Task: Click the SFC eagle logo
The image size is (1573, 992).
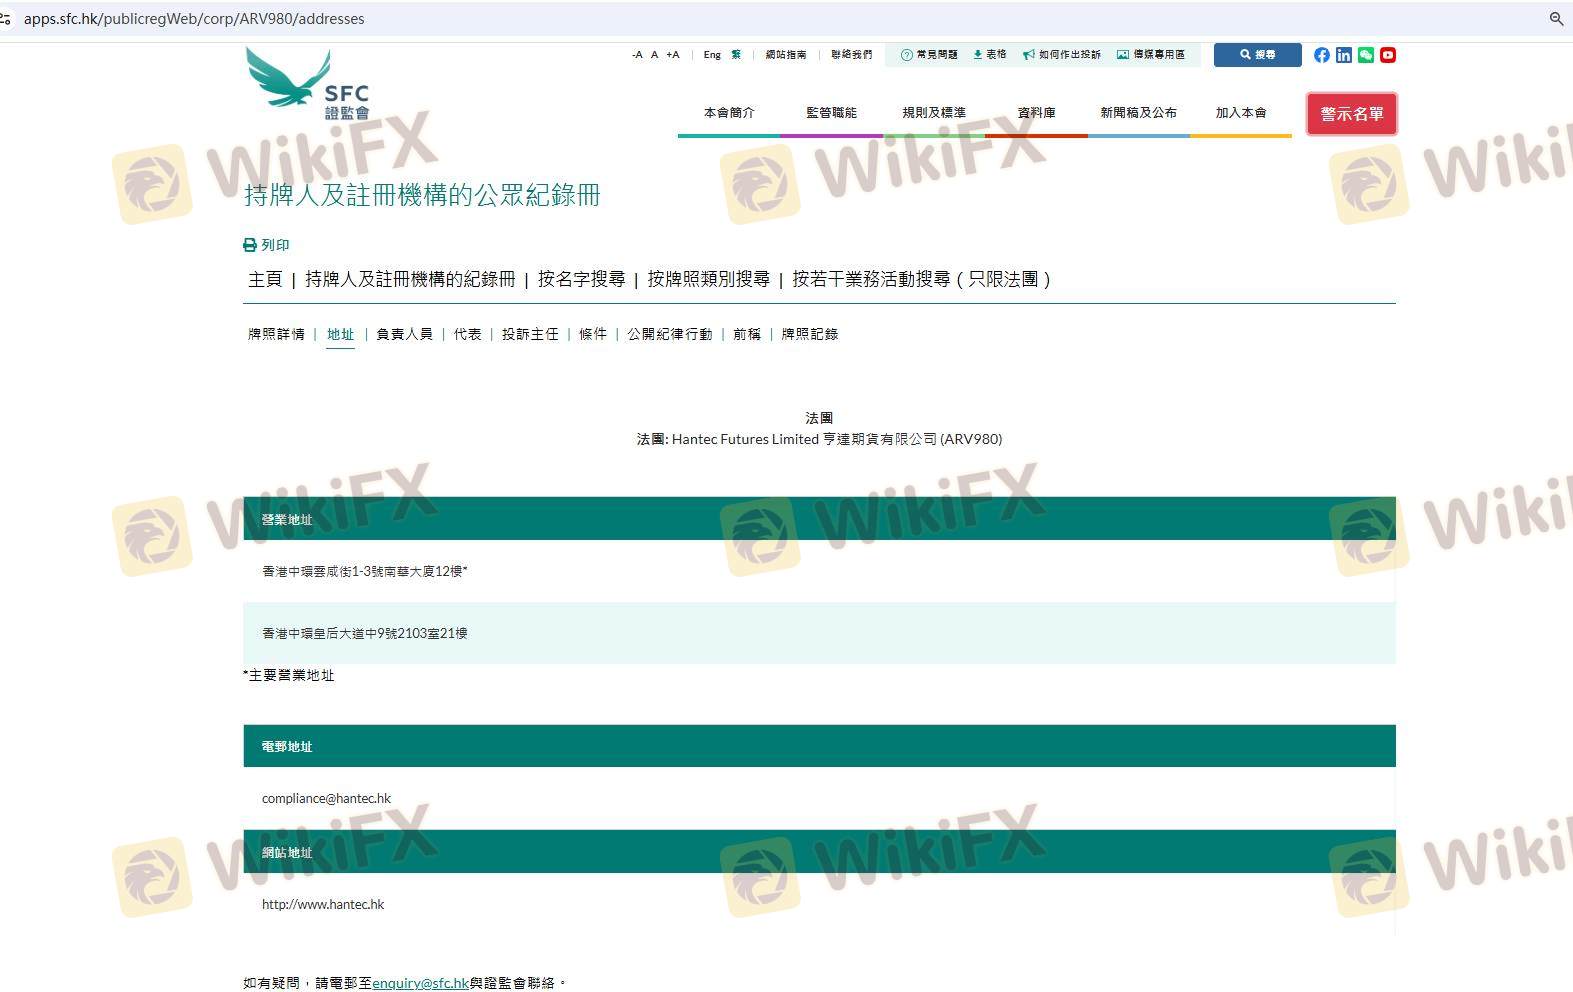Action: [x=307, y=84]
